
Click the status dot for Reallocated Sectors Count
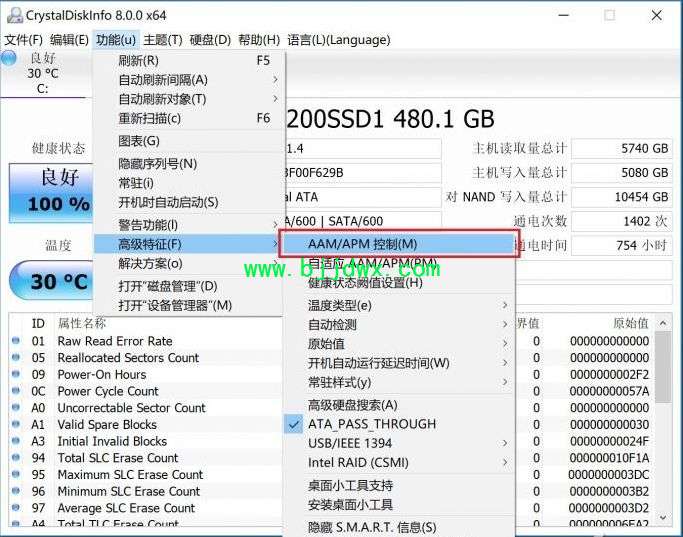coord(16,357)
